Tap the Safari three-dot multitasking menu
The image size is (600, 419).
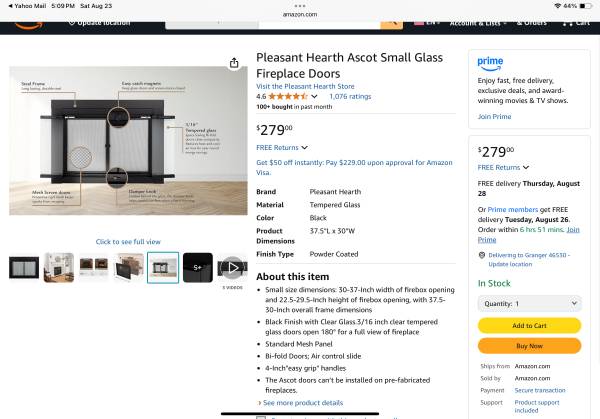[300, 6]
